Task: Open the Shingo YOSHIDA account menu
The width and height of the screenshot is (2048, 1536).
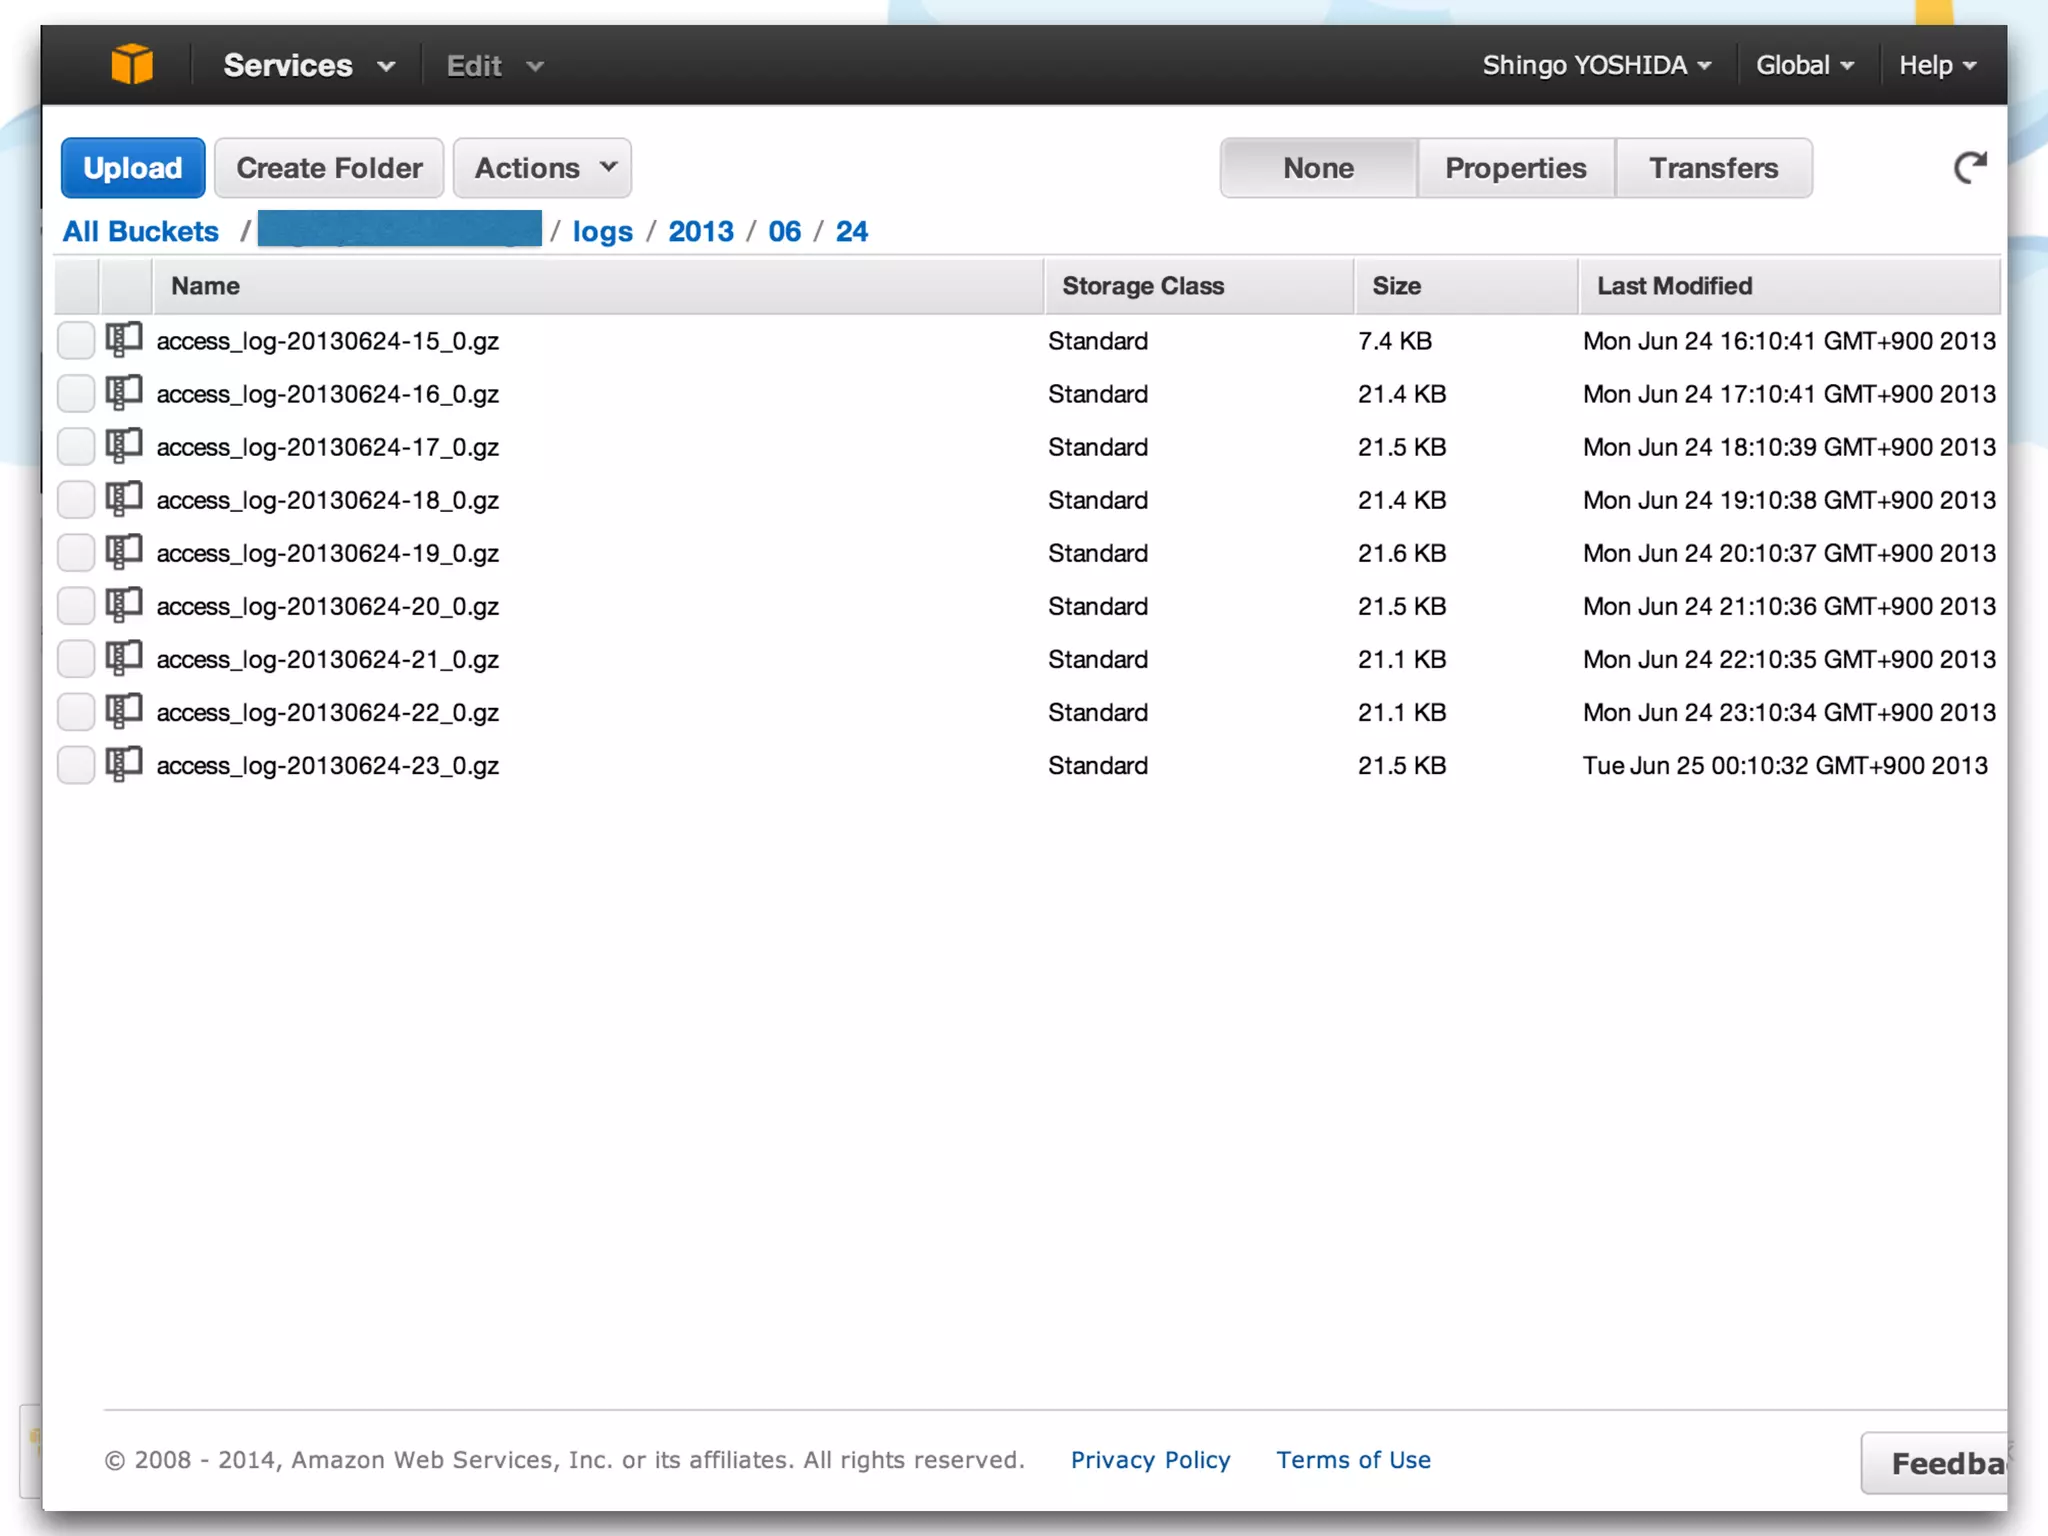Action: point(1596,66)
